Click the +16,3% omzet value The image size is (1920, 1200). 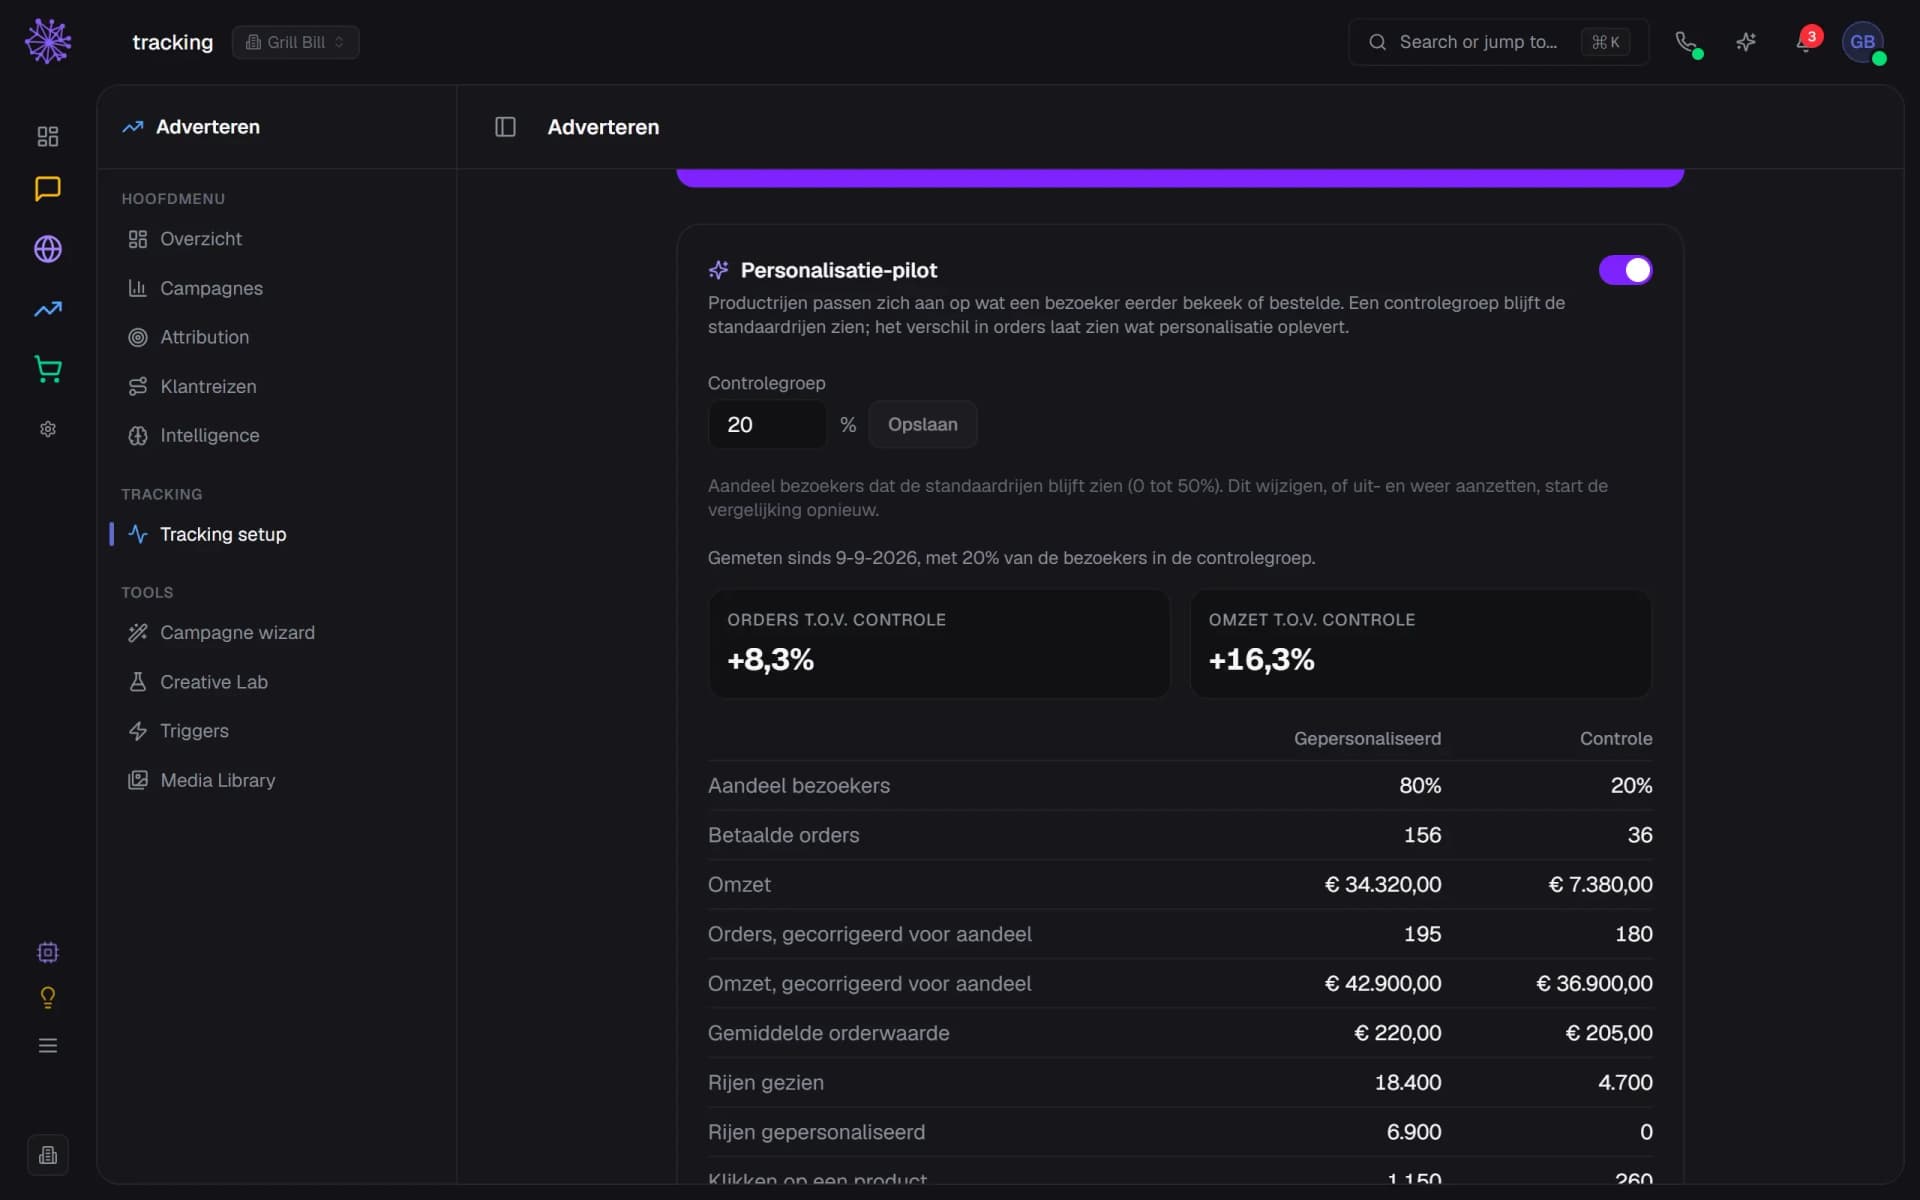(x=1261, y=660)
